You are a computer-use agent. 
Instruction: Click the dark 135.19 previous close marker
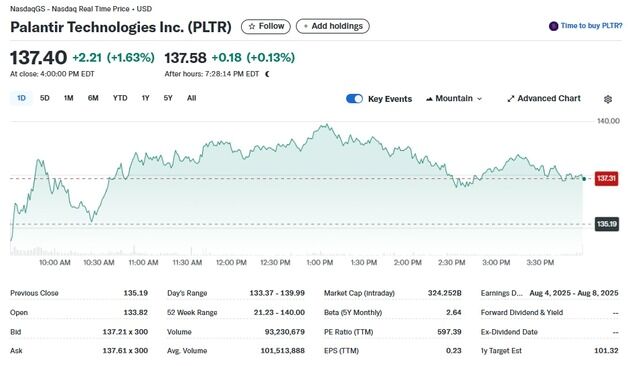click(x=607, y=224)
